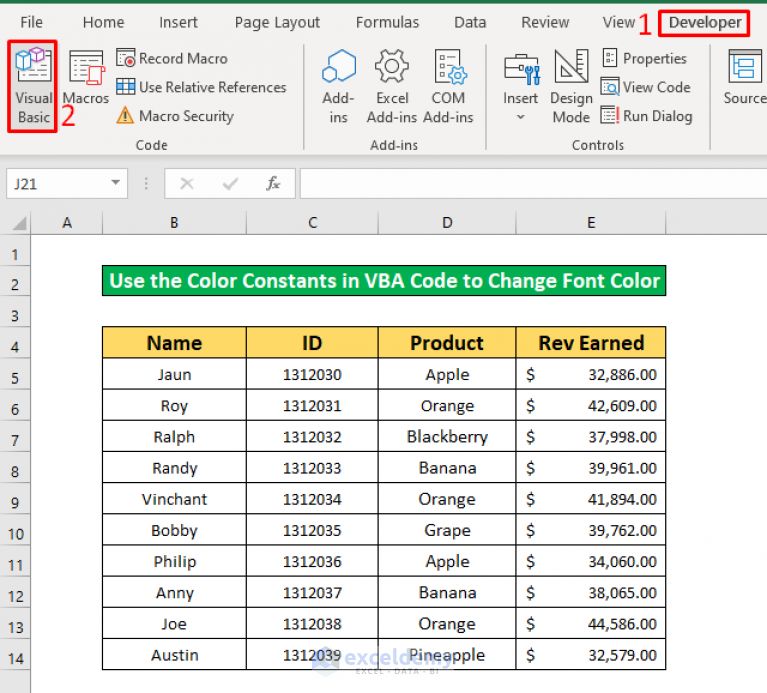Switch to the Home tab
This screenshot has width=767, height=693.
(103, 22)
